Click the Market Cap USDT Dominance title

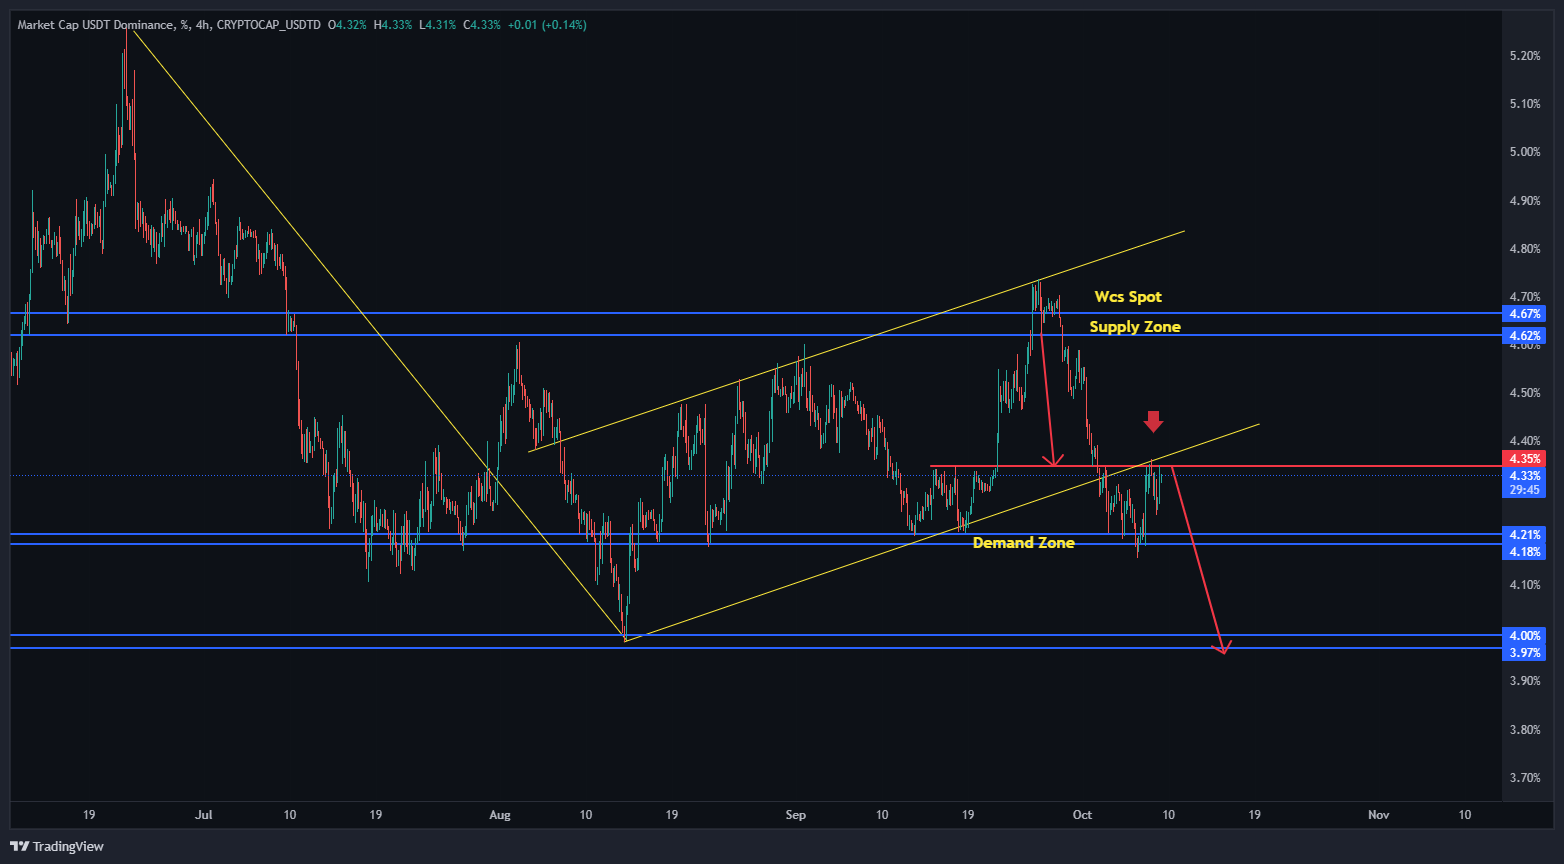pyautogui.click(x=97, y=25)
